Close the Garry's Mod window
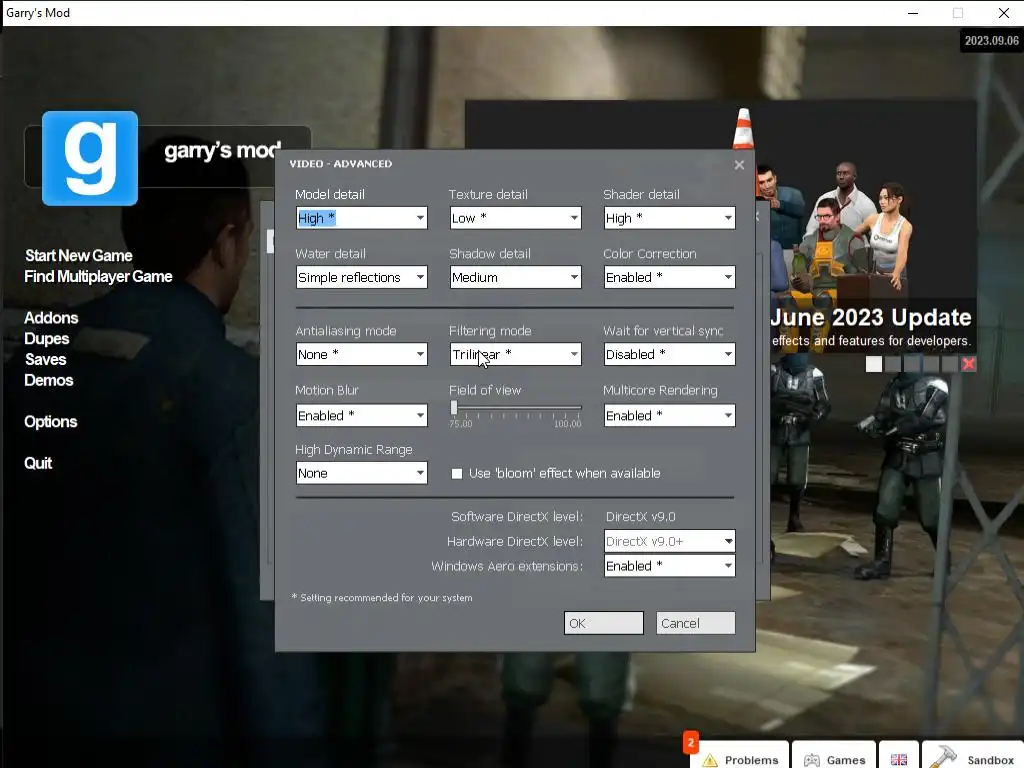 (x=1004, y=13)
